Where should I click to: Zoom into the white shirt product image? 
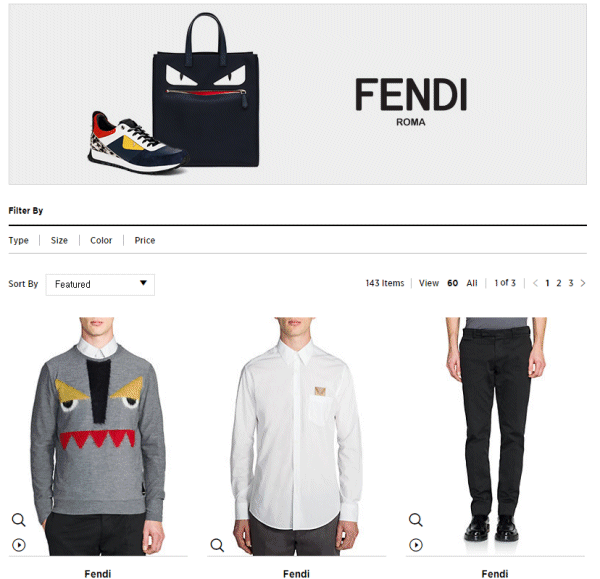[217, 544]
